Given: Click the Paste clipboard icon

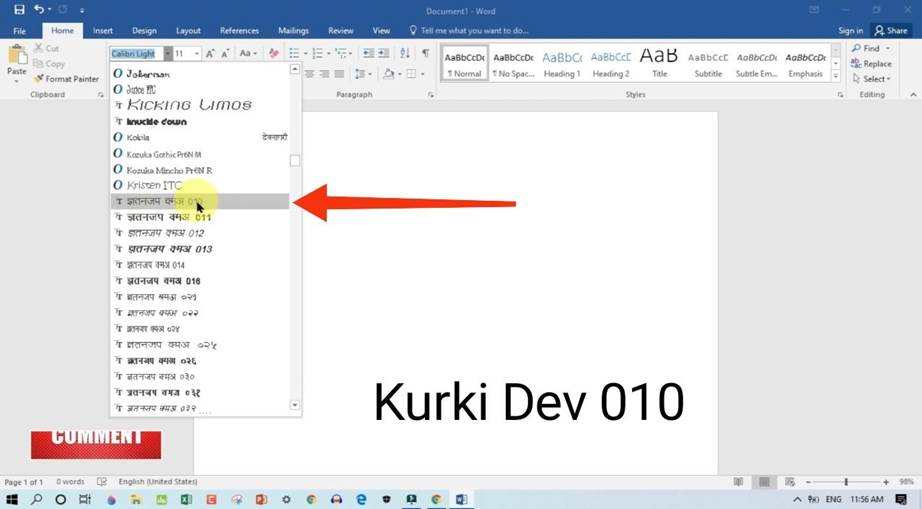Looking at the screenshot, I should click(x=16, y=55).
